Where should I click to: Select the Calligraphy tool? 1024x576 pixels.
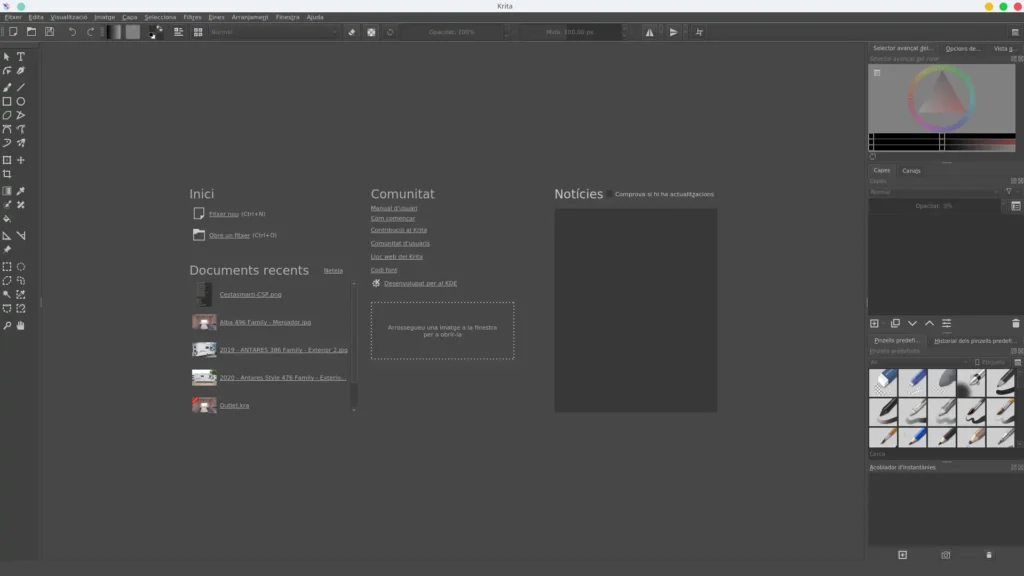(x=21, y=71)
